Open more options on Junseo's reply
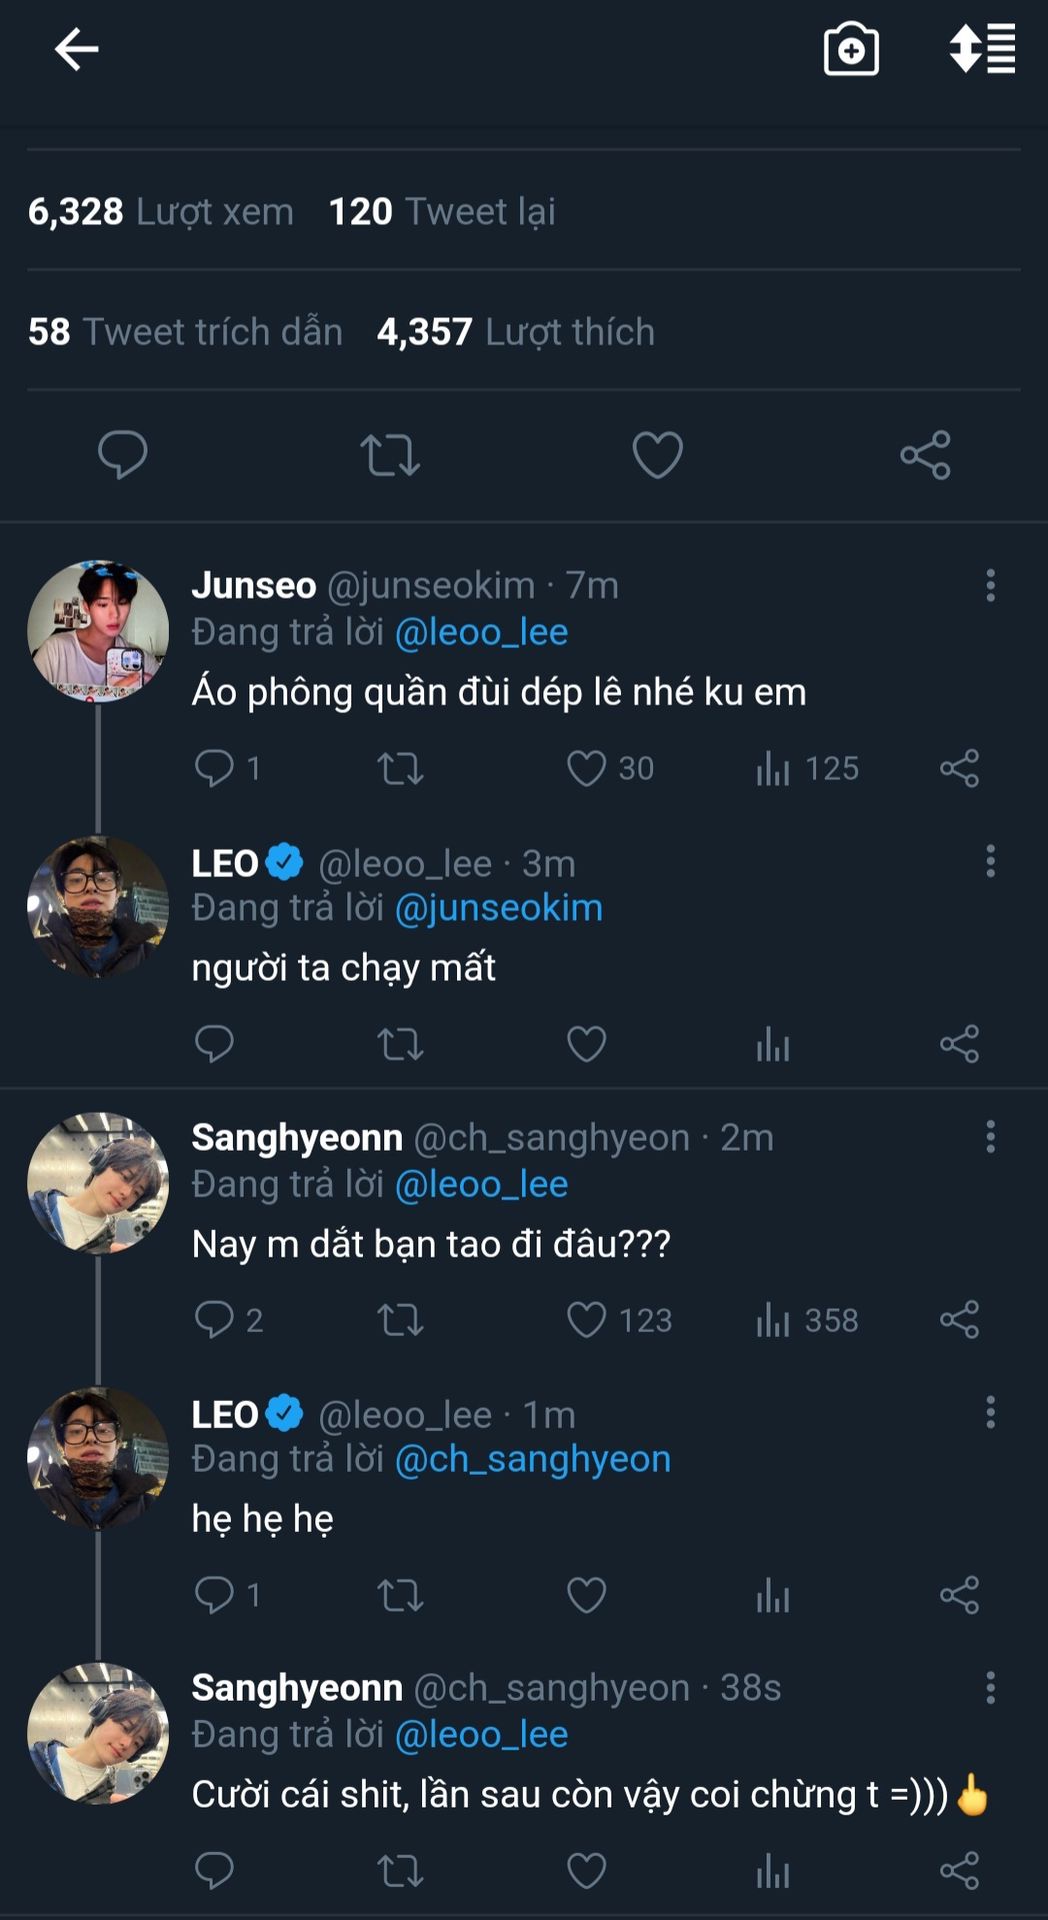The image size is (1048, 1920). point(990,585)
